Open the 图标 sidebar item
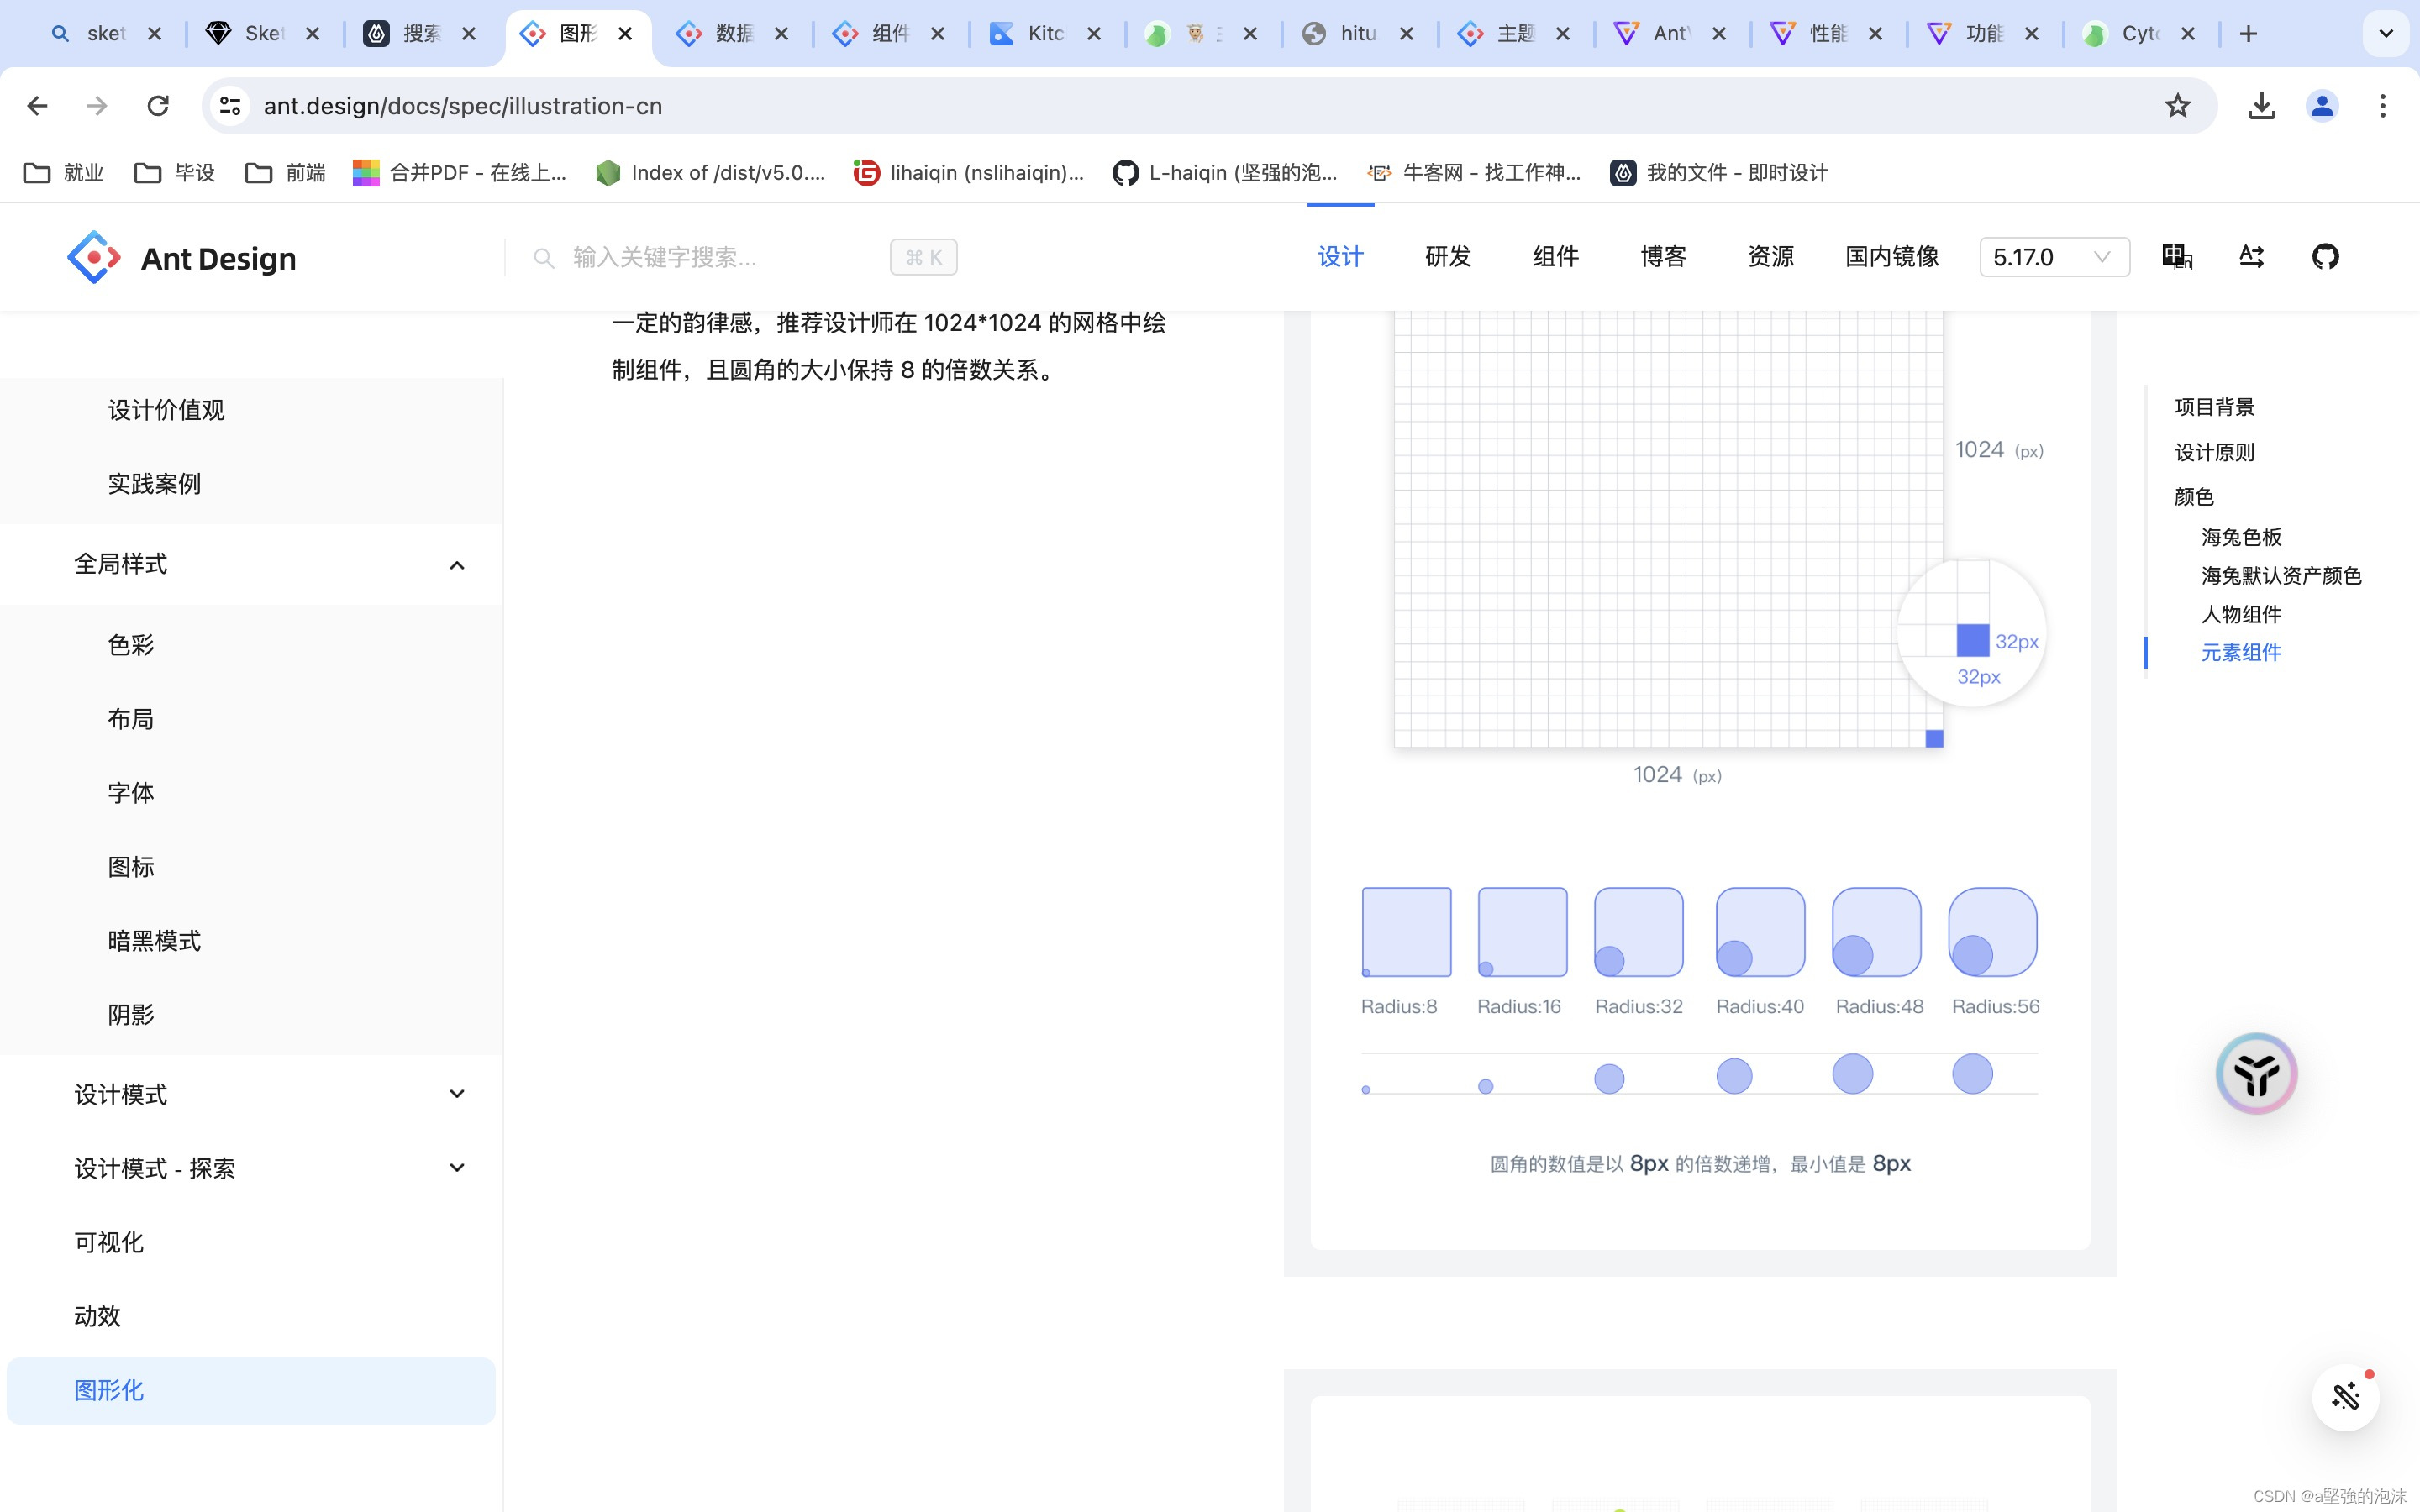 [251, 867]
